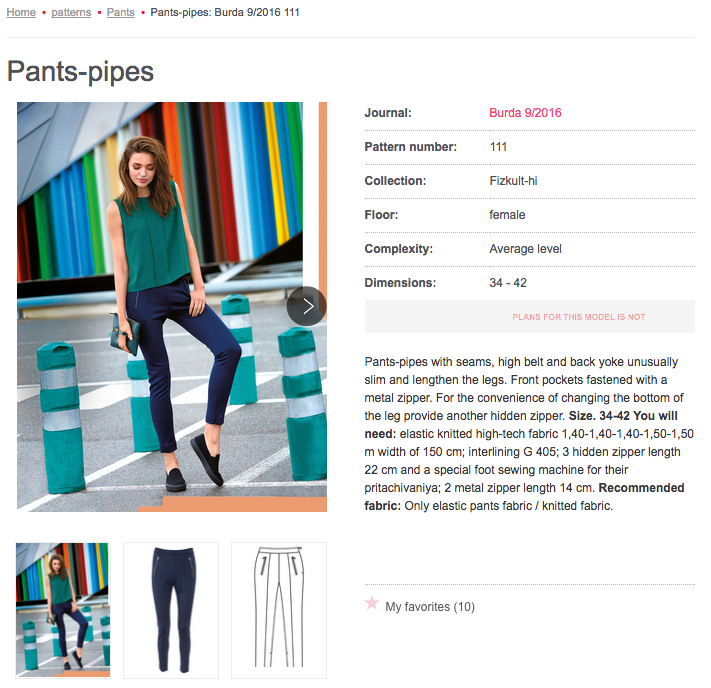711x688 pixels.
Task: Click the female floor value
Action: pyautogui.click(x=507, y=215)
